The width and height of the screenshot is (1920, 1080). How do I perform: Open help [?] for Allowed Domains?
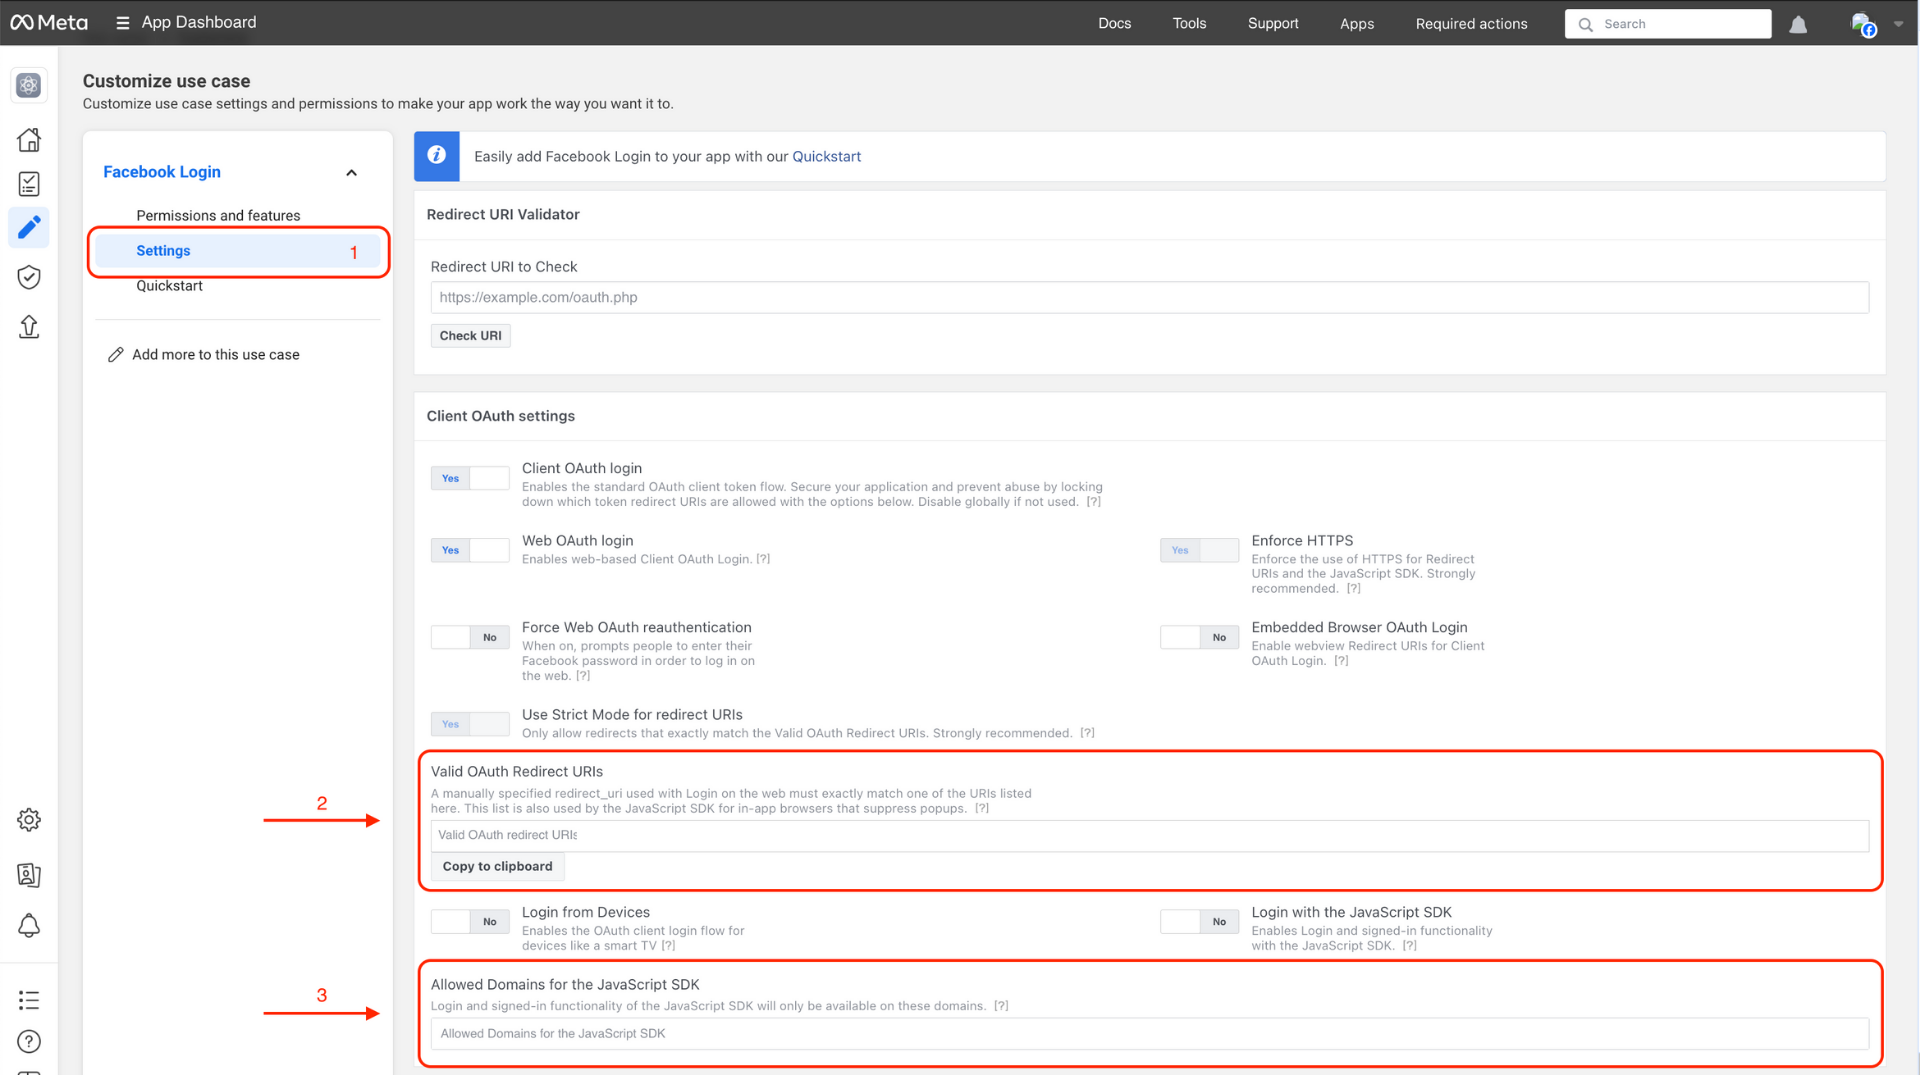coord(1001,1006)
